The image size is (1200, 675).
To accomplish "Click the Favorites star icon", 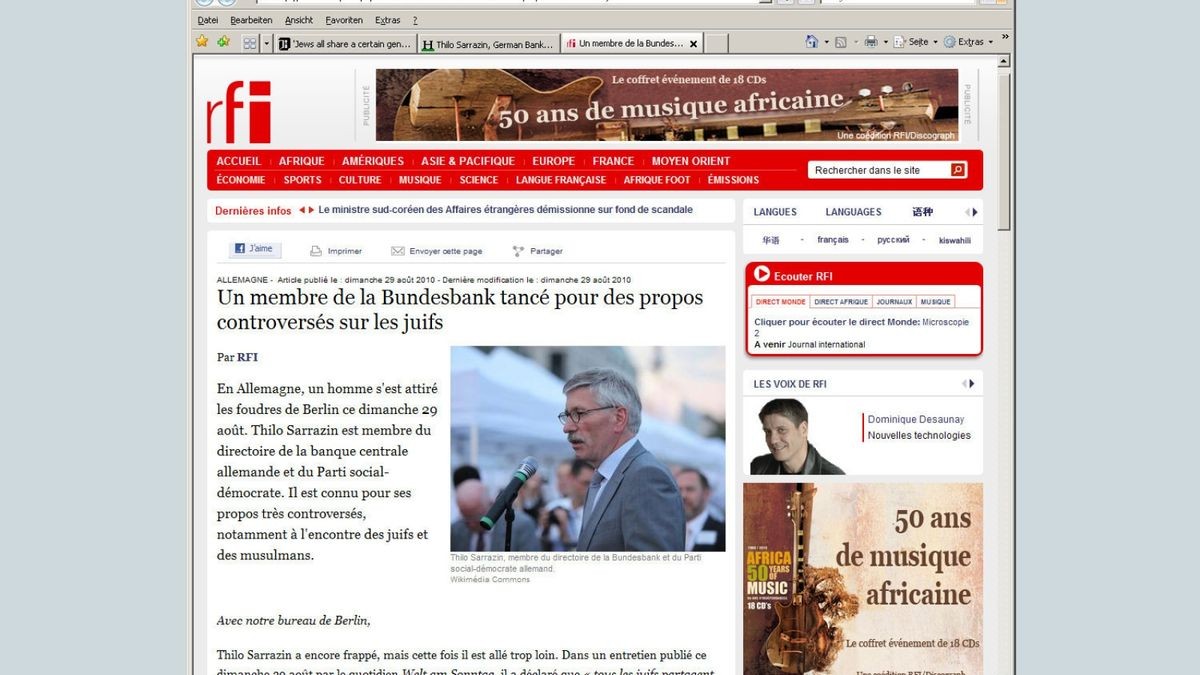I will (202, 42).
